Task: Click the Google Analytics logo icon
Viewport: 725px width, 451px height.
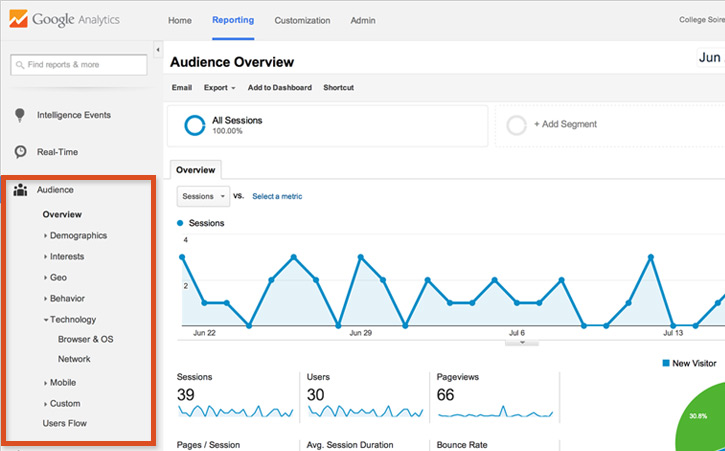Action: [x=19, y=20]
